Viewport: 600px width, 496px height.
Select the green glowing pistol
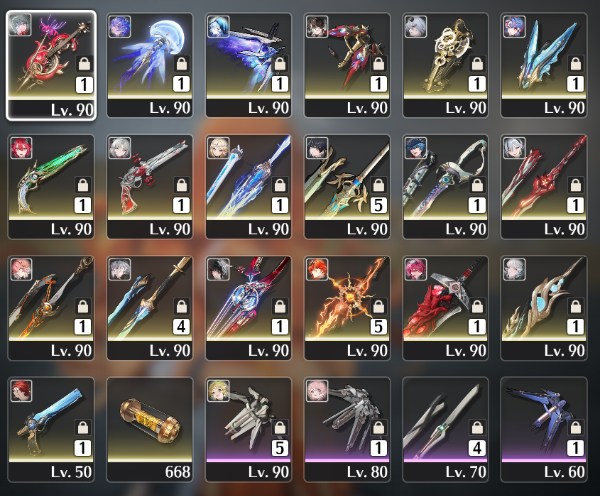tap(51, 187)
